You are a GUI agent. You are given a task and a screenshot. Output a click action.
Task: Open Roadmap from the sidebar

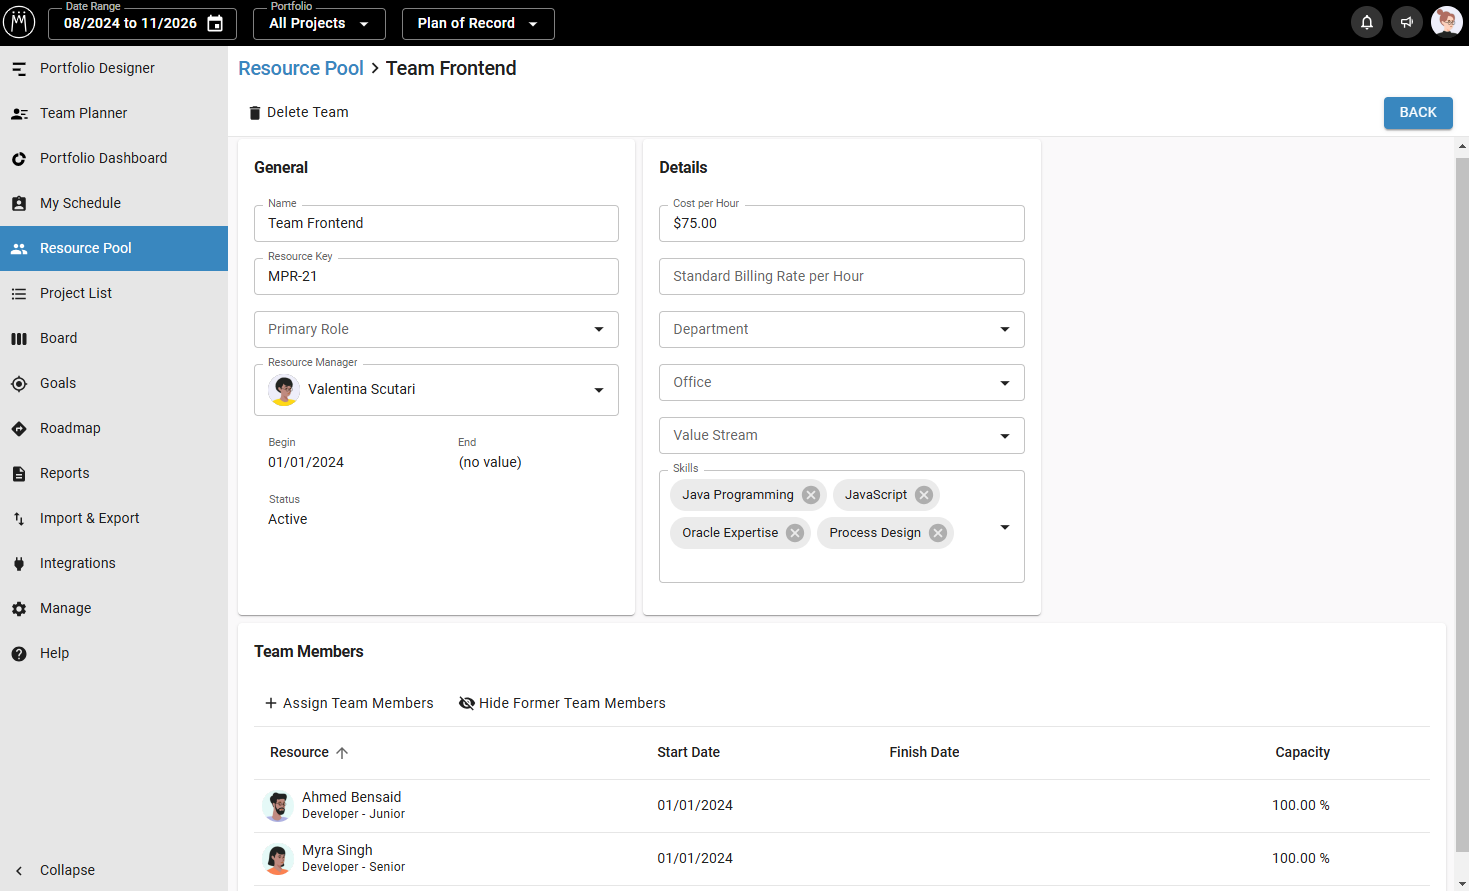point(114,428)
